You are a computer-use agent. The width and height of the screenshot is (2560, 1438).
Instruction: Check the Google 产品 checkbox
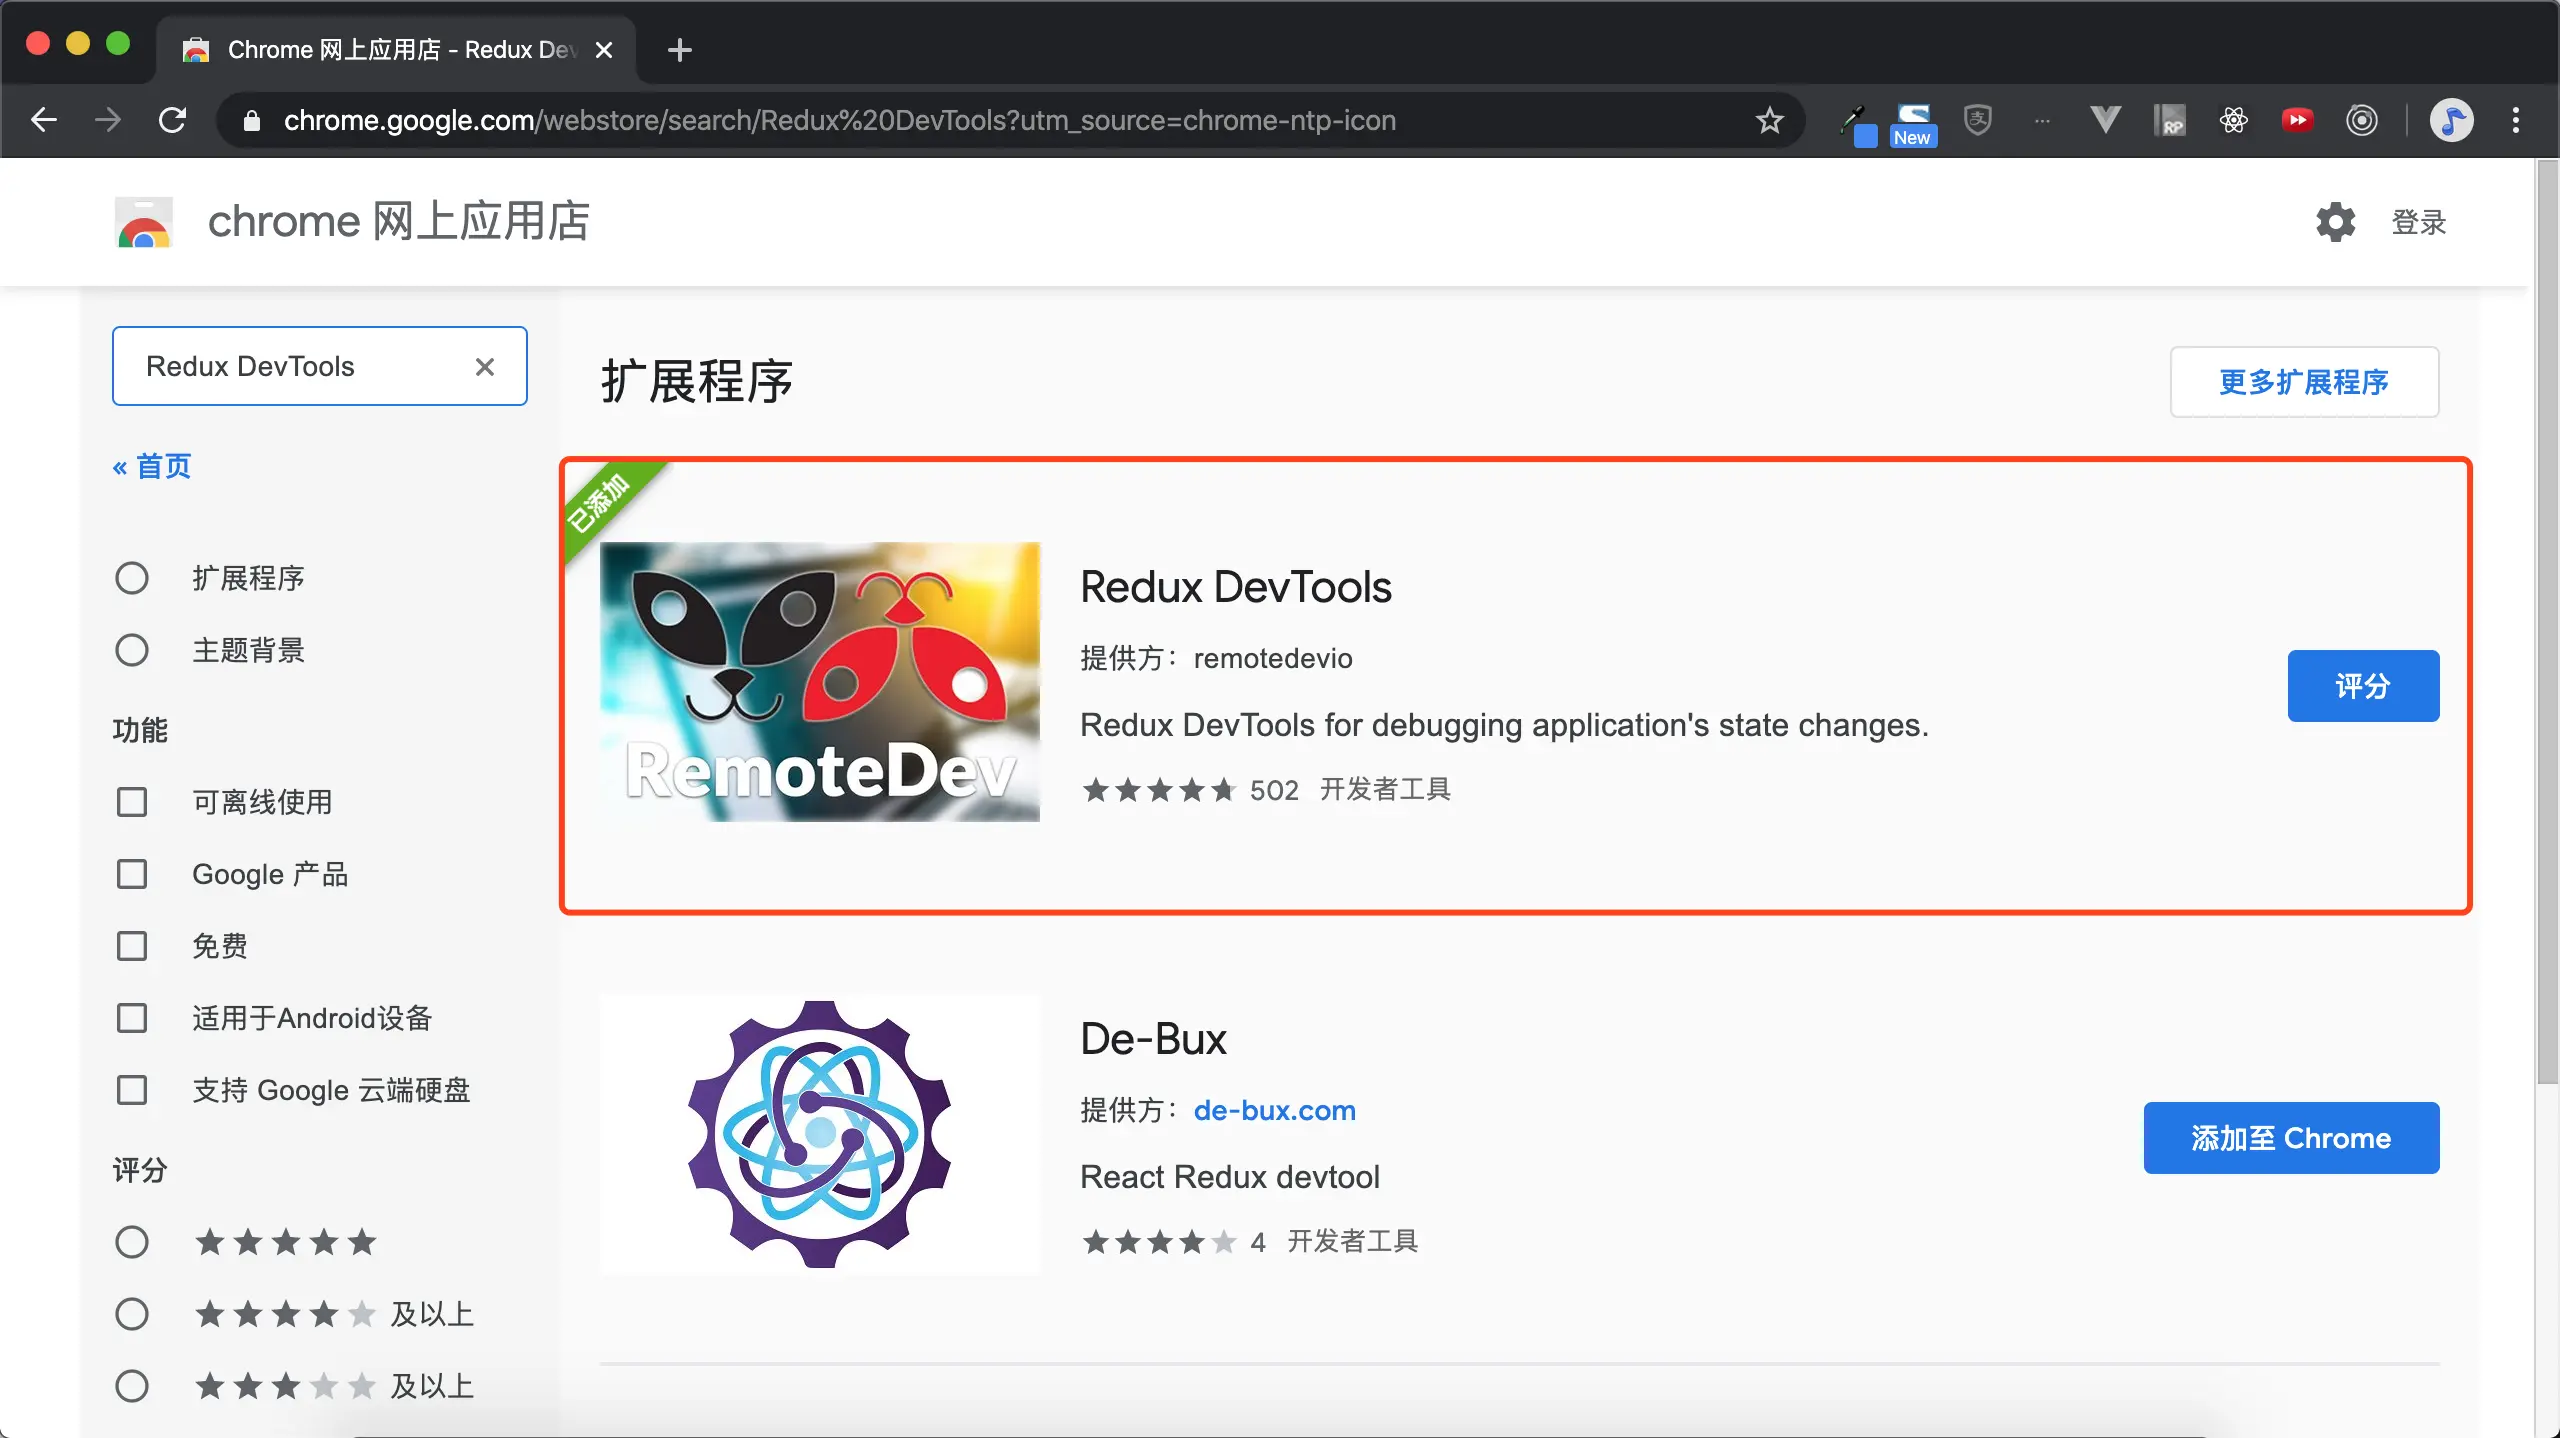[x=132, y=874]
